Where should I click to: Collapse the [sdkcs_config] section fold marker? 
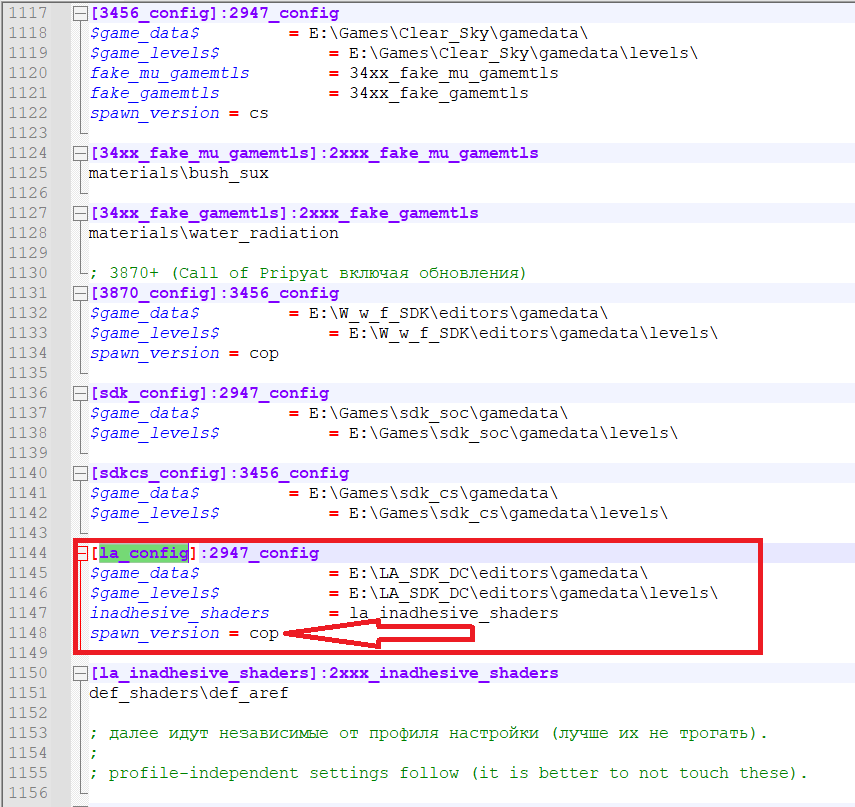[x=80, y=474]
